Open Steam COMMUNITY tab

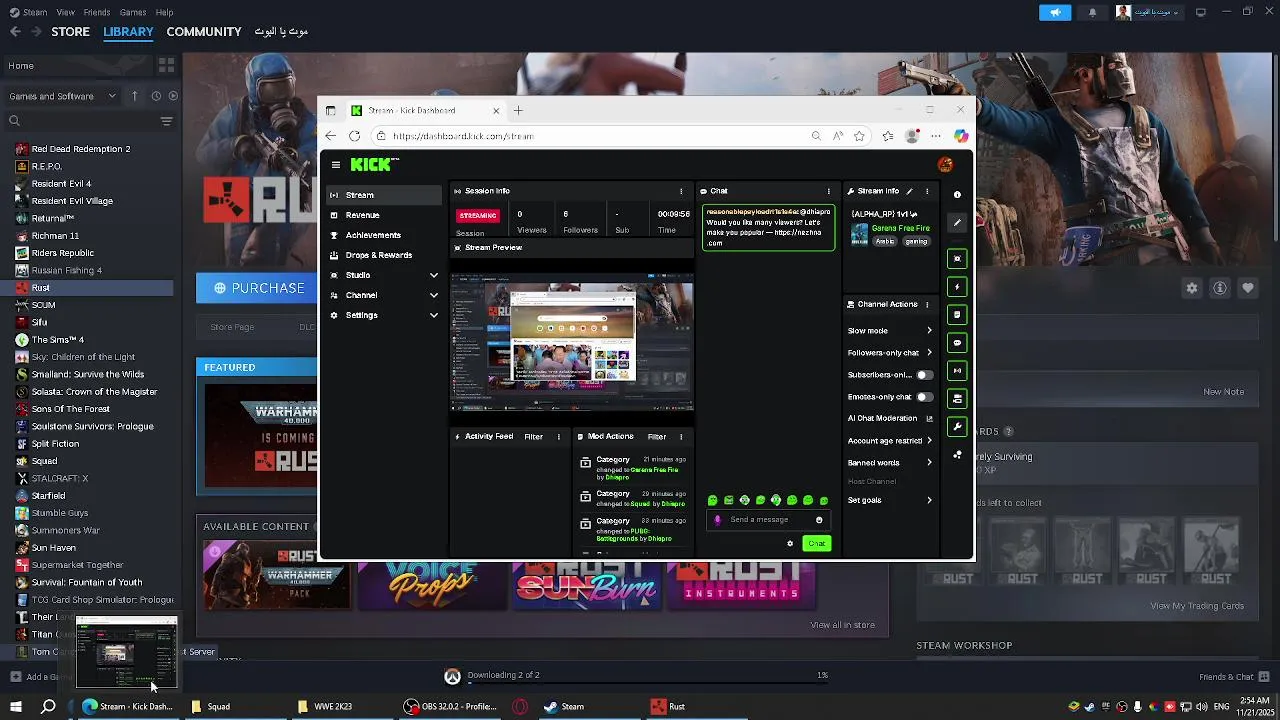pyautogui.click(x=204, y=32)
